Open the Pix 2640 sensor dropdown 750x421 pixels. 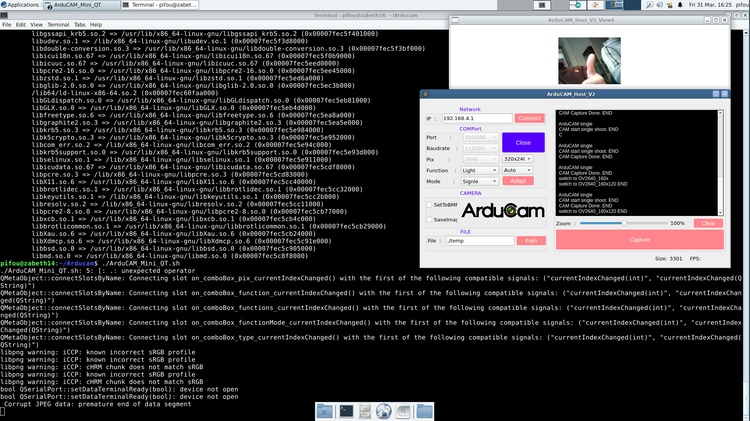pyautogui.click(x=480, y=159)
